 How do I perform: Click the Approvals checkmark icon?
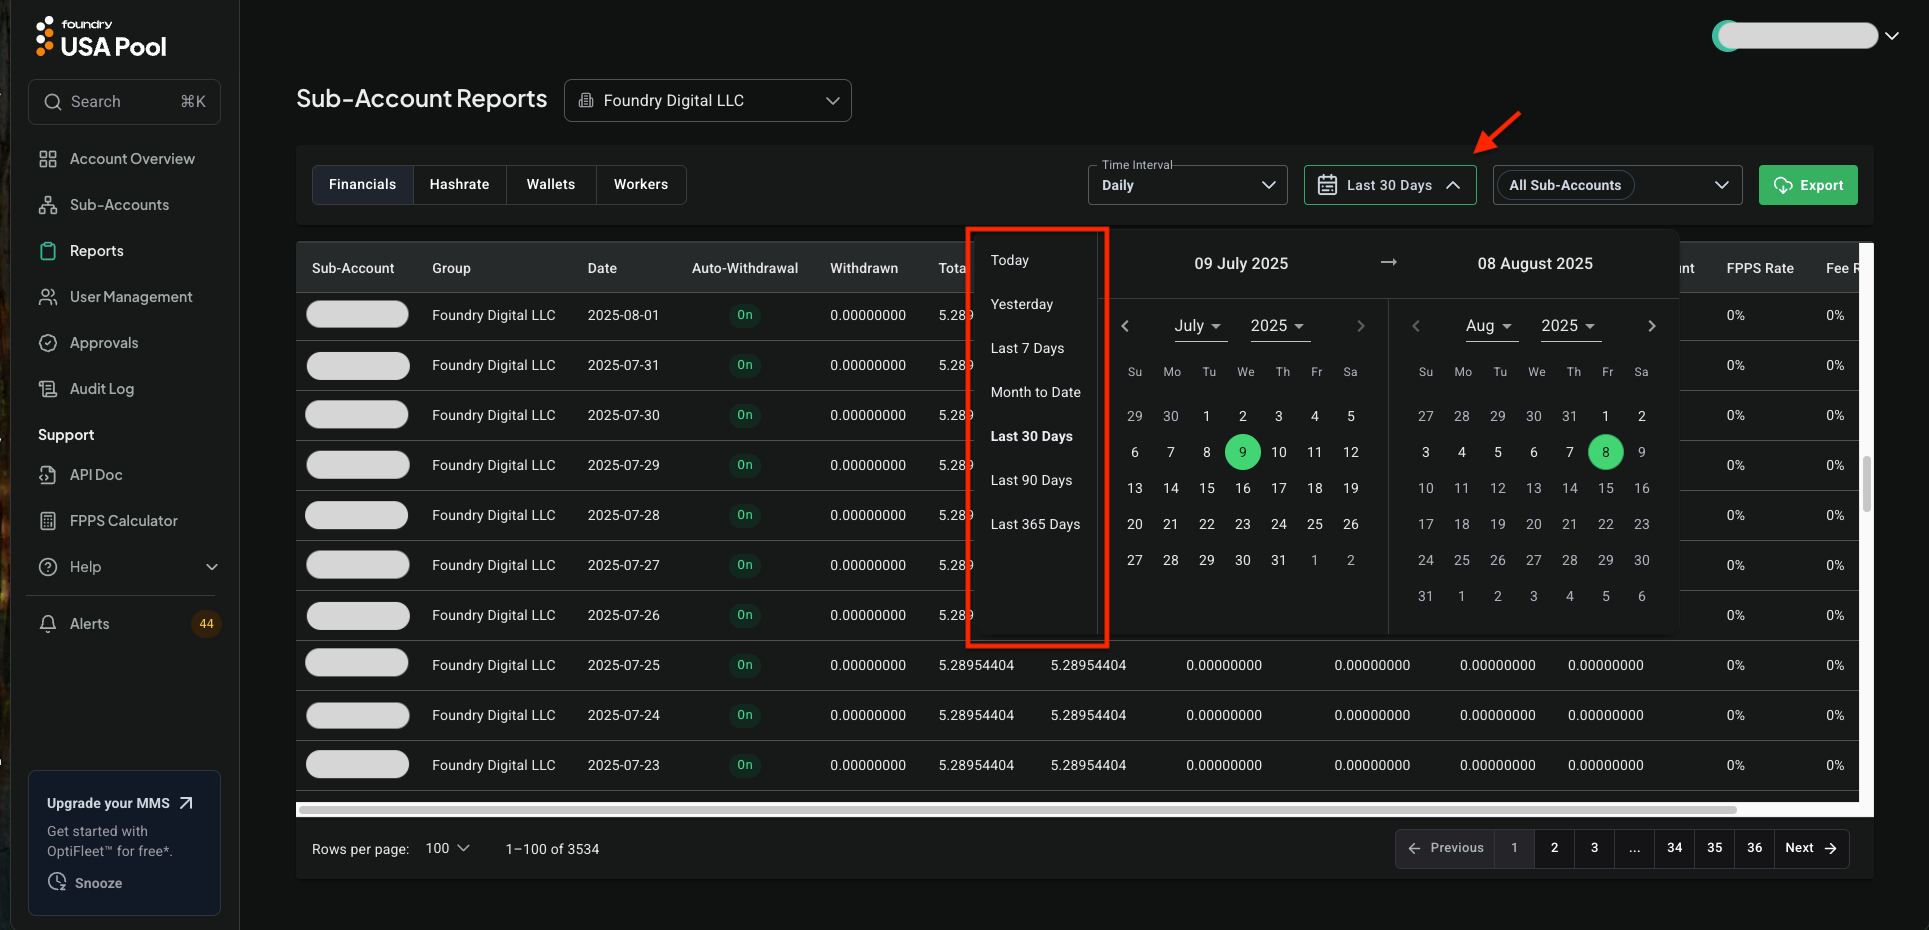pyautogui.click(x=47, y=343)
